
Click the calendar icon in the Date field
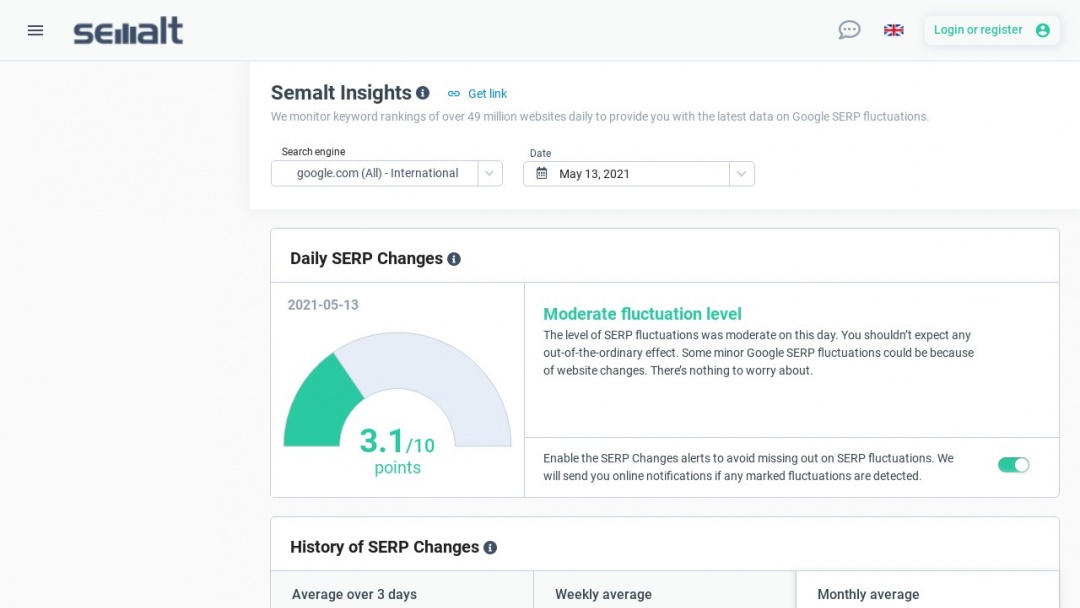[x=541, y=173]
